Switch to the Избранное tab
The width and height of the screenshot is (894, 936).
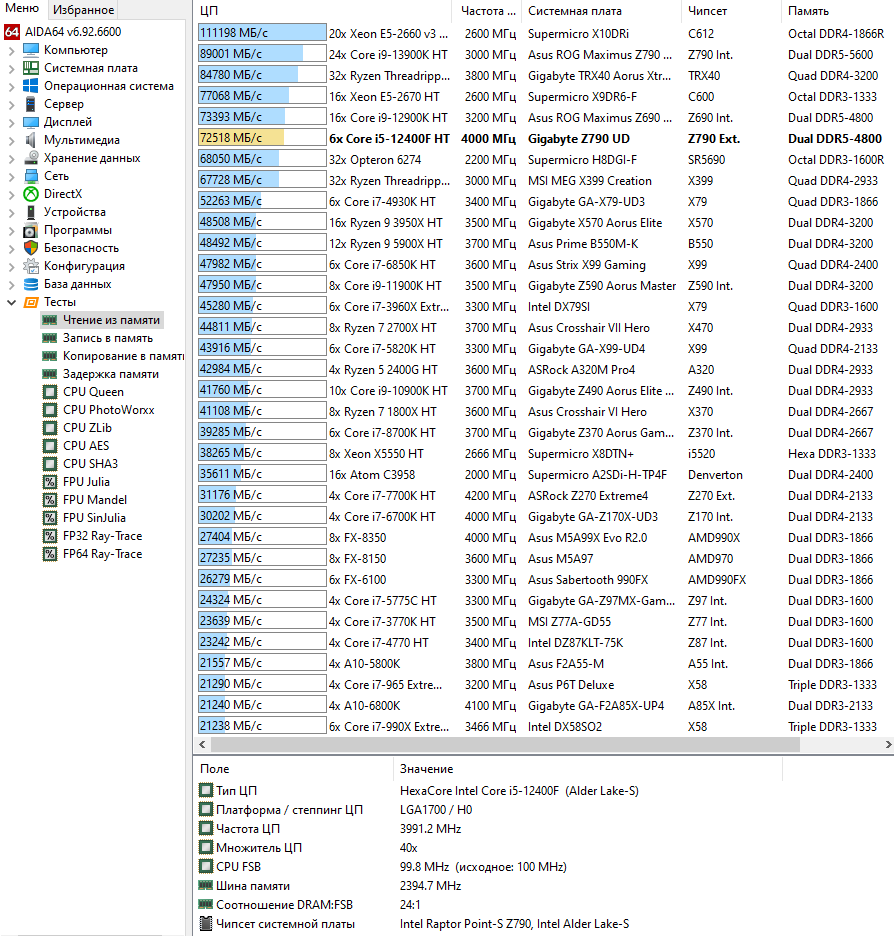(x=83, y=10)
